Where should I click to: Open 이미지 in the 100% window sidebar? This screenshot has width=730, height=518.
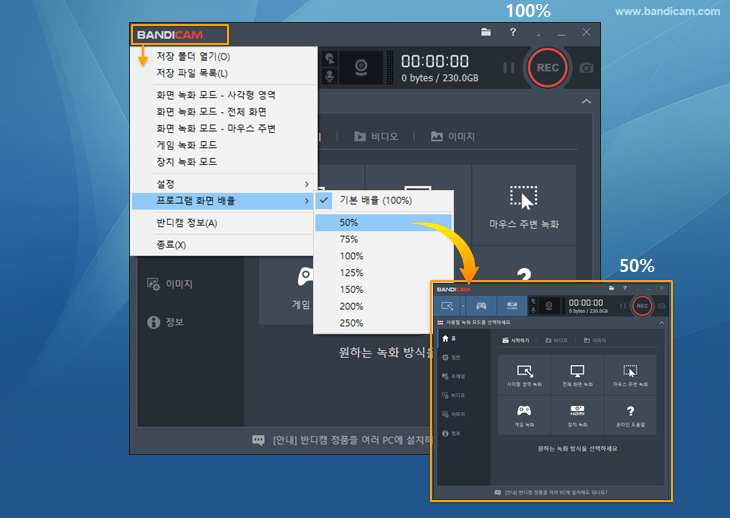click(169, 284)
